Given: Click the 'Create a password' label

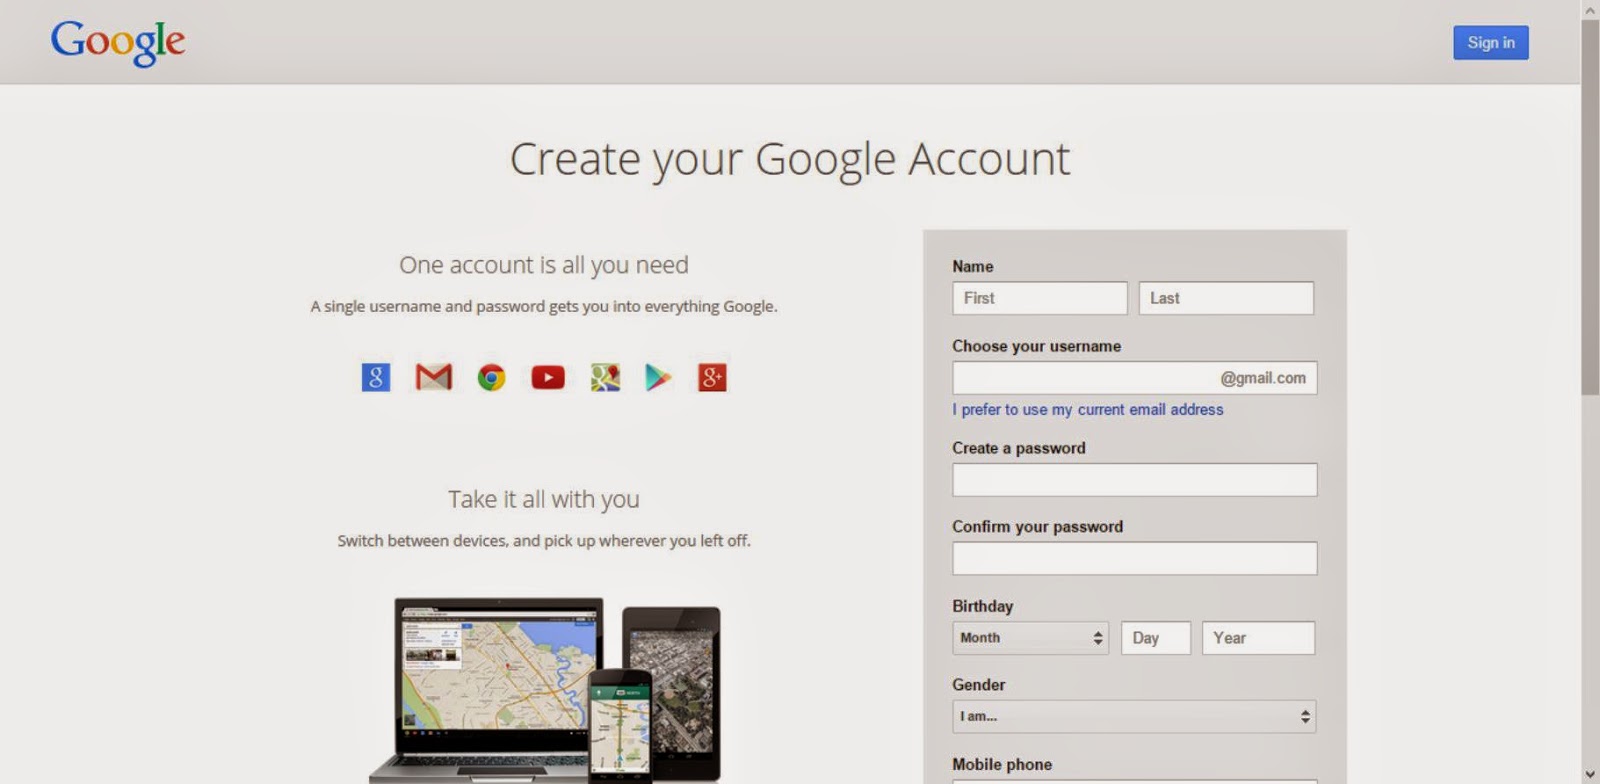Looking at the screenshot, I should (x=1018, y=448).
